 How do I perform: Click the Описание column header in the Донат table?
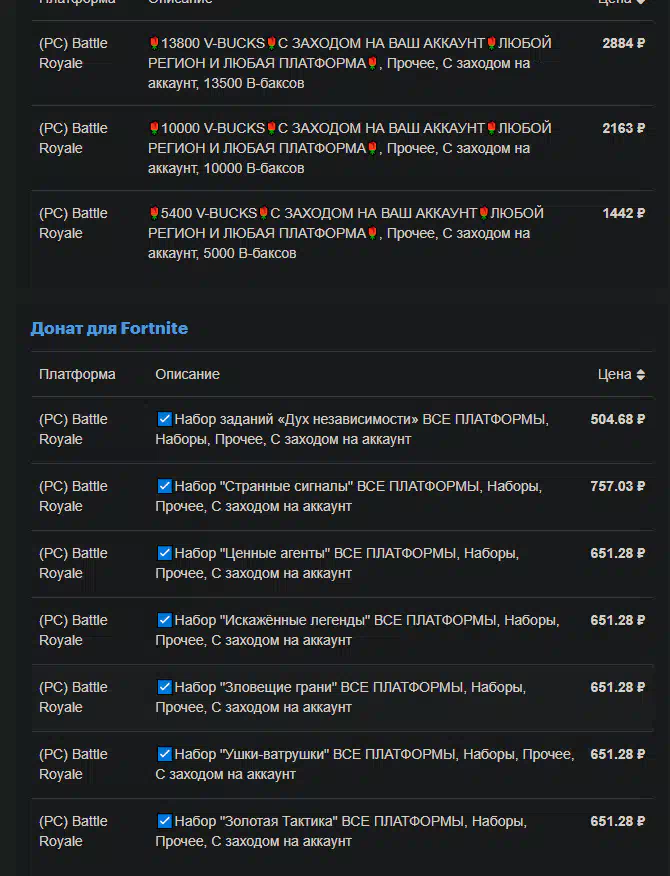click(x=187, y=374)
